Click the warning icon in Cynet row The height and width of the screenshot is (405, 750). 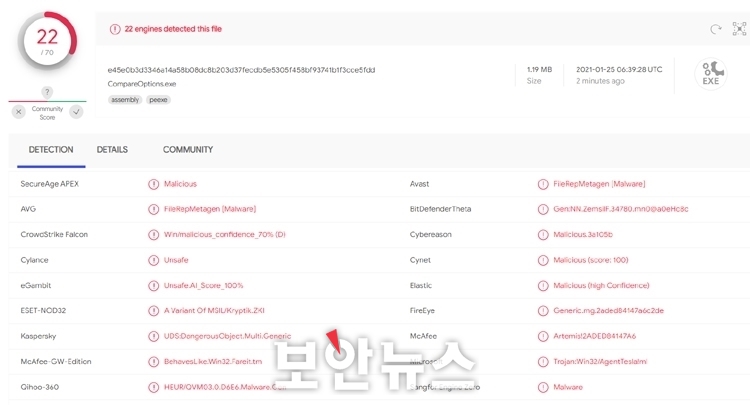(x=543, y=260)
